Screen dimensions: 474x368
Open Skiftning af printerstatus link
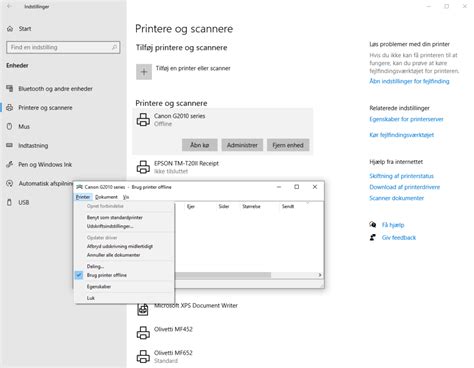(401, 176)
